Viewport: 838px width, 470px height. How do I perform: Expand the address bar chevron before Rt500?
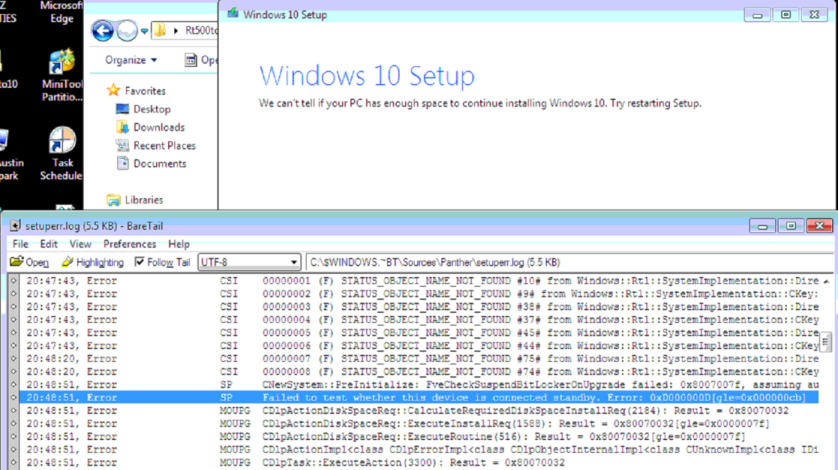175,31
